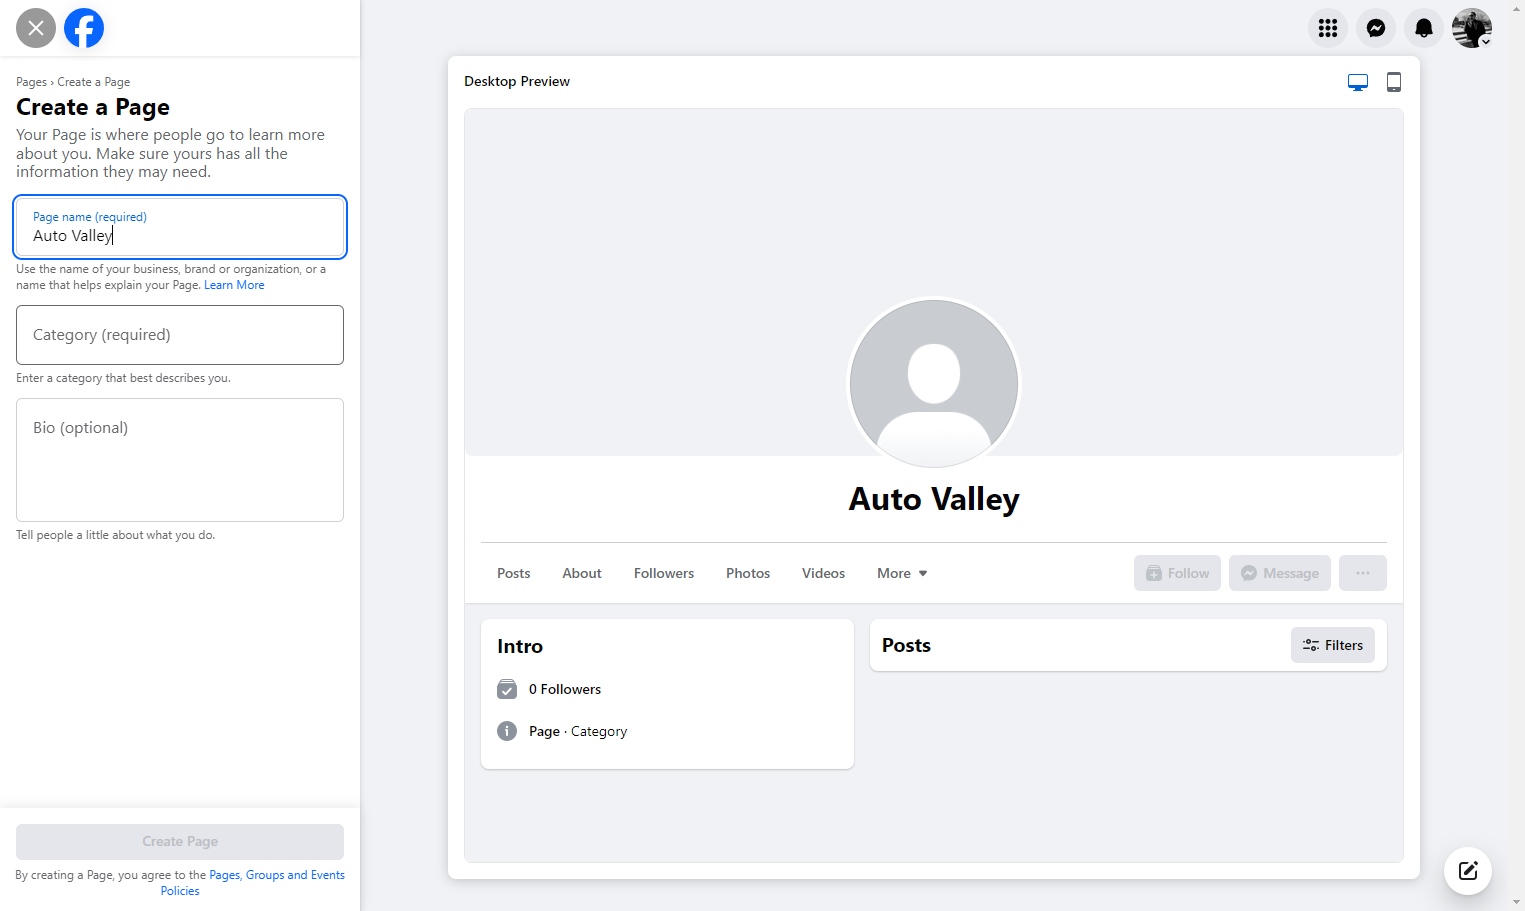1525x911 pixels.
Task: Click the Posts heading beside Filters
Action: [x=906, y=645]
